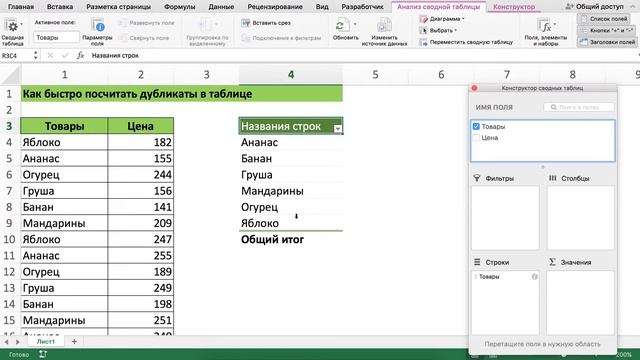Go to previous sheet arrow
This screenshot has height=360, width=640.
[6, 342]
